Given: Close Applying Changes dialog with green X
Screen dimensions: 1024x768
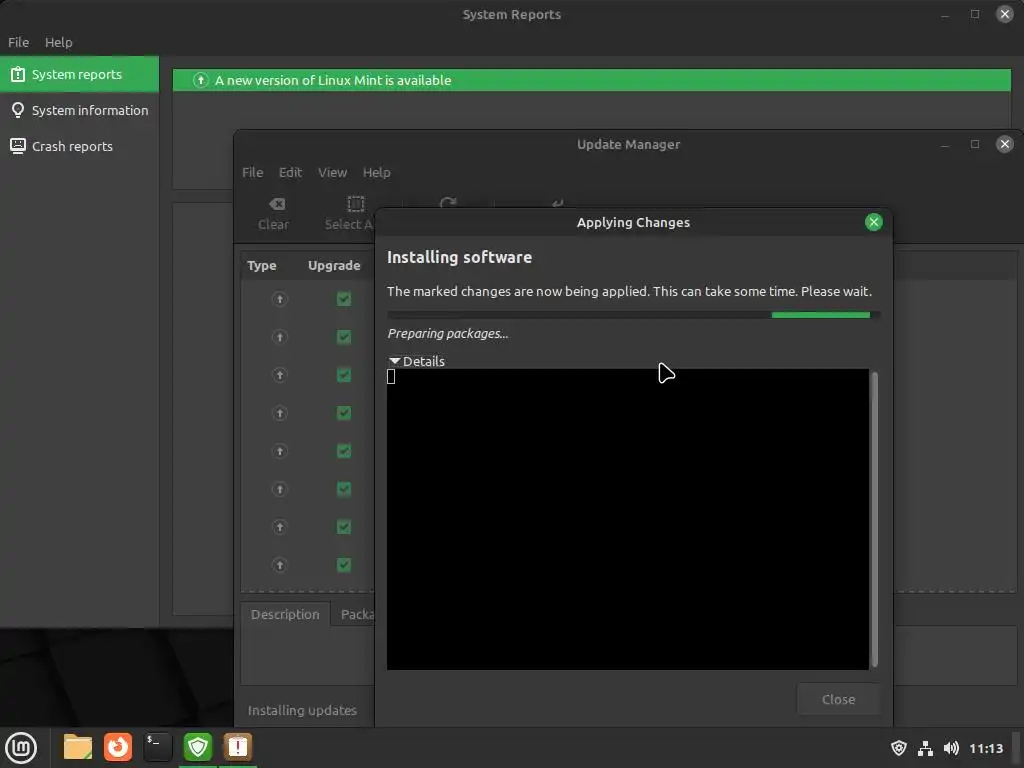Looking at the screenshot, I should (x=874, y=222).
